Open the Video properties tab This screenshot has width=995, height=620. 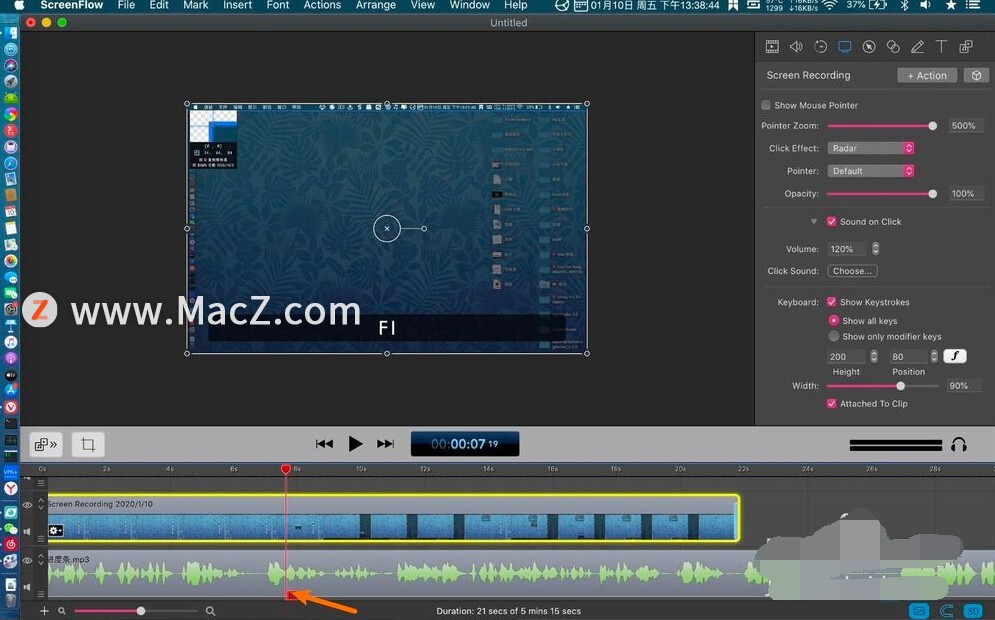(772, 46)
